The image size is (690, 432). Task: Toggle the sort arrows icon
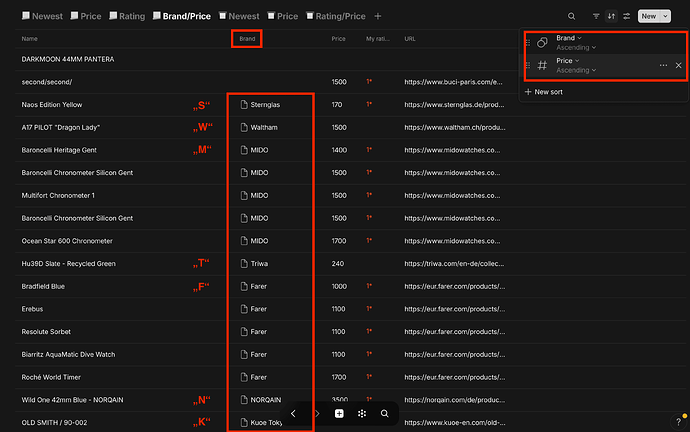(611, 16)
